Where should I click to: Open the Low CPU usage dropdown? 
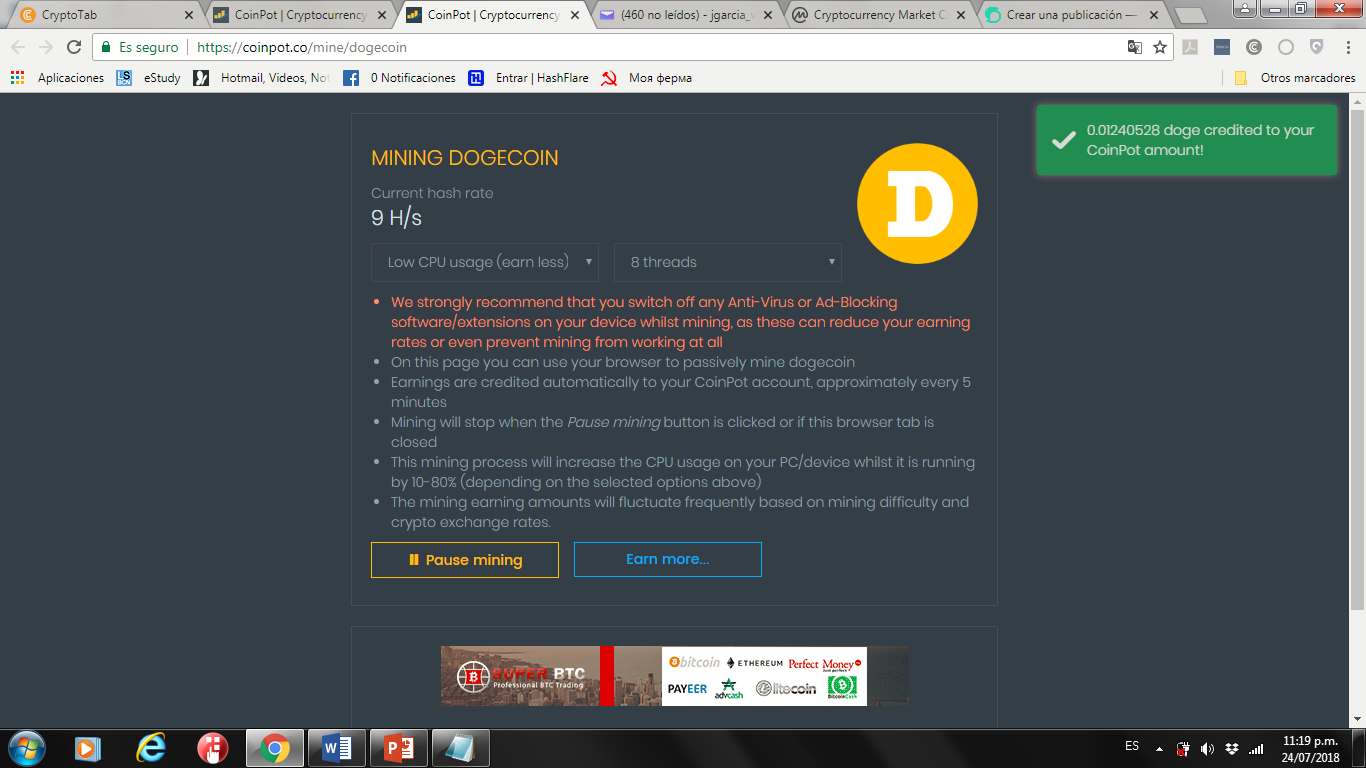[x=485, y=262]
